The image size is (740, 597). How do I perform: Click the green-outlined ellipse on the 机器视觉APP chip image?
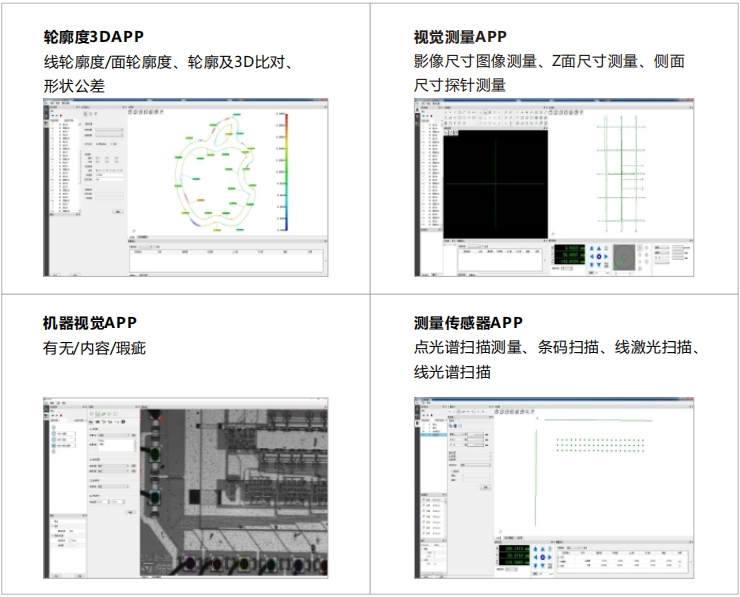pos(154,454)
